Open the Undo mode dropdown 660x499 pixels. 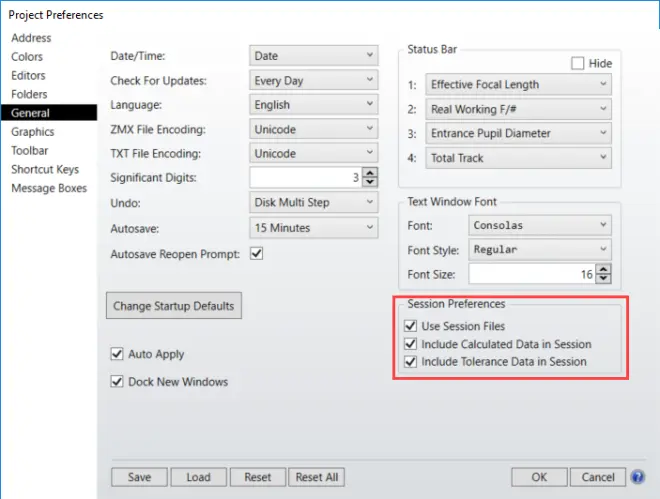[x=314, y=202]
